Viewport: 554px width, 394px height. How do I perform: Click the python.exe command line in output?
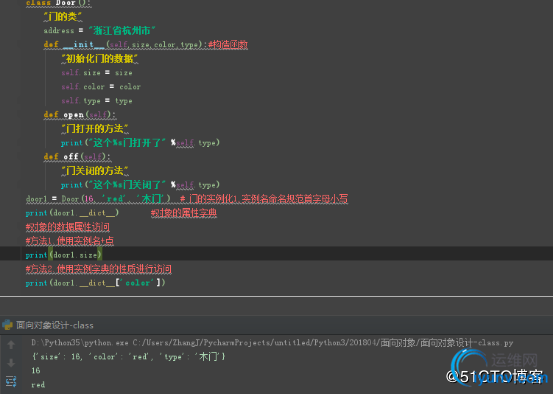[x=272, y=343]
